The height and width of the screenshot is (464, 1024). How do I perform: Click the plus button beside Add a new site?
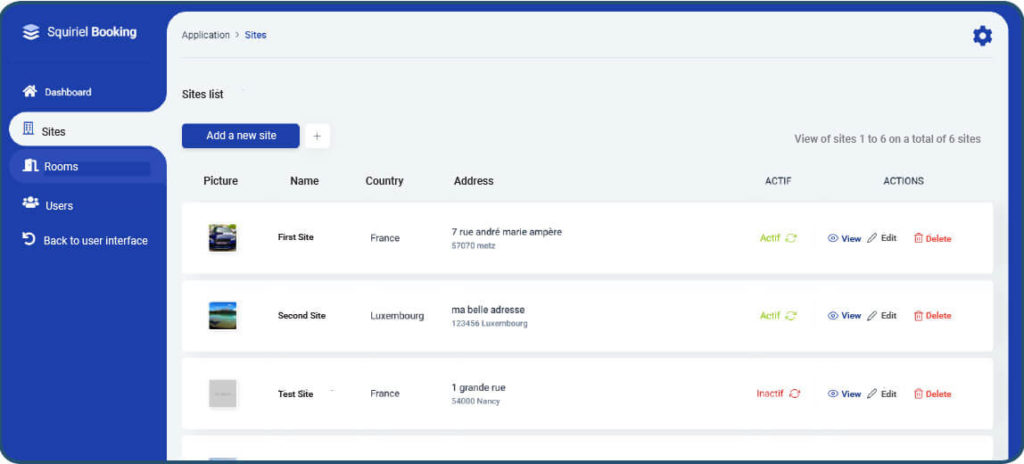(317, 136)
